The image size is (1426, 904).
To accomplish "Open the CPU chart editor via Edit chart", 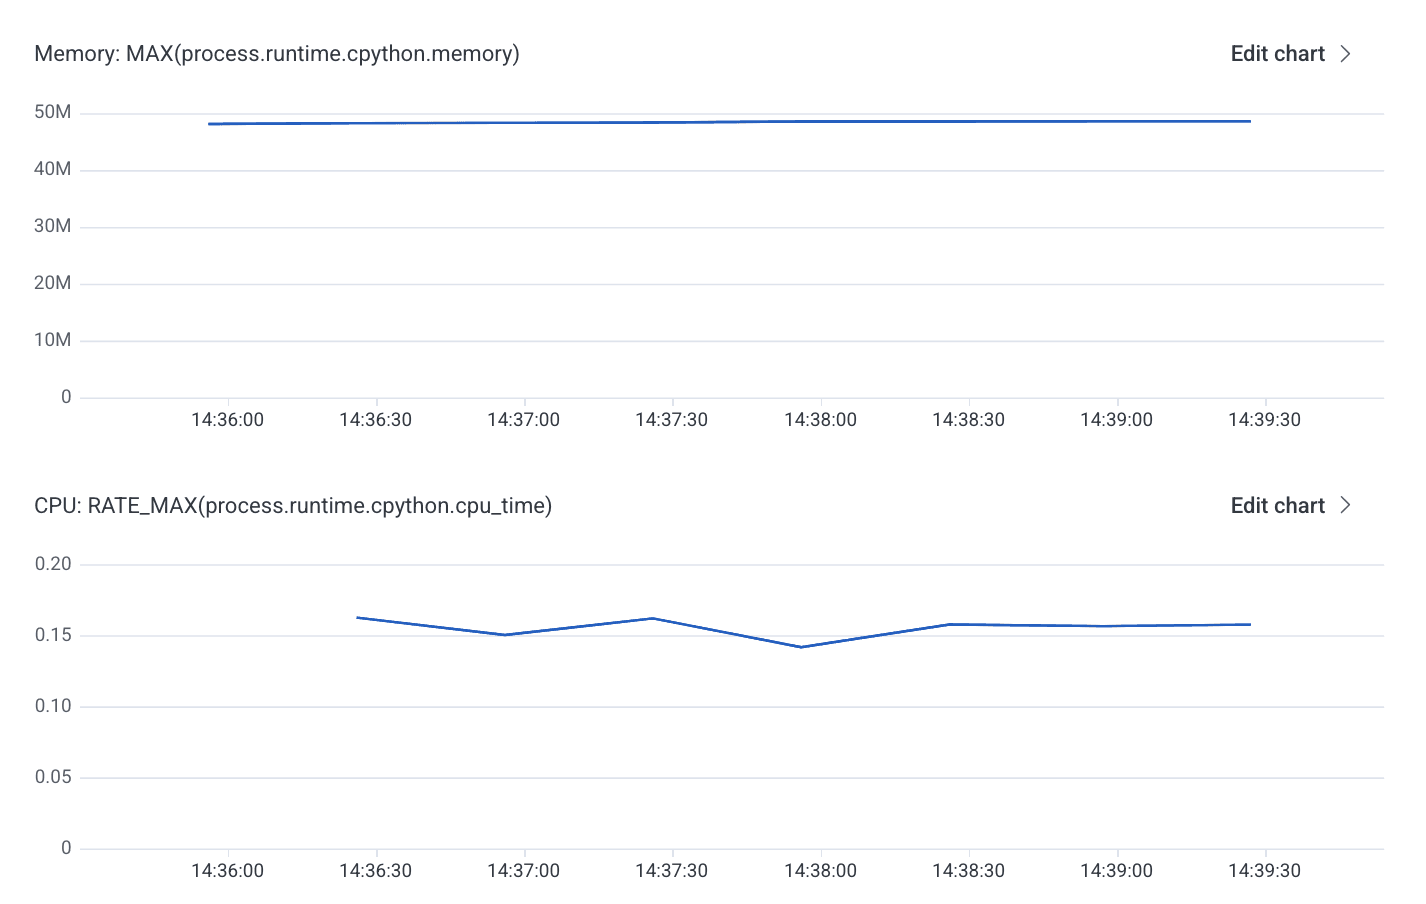I will coord(1278,506).
